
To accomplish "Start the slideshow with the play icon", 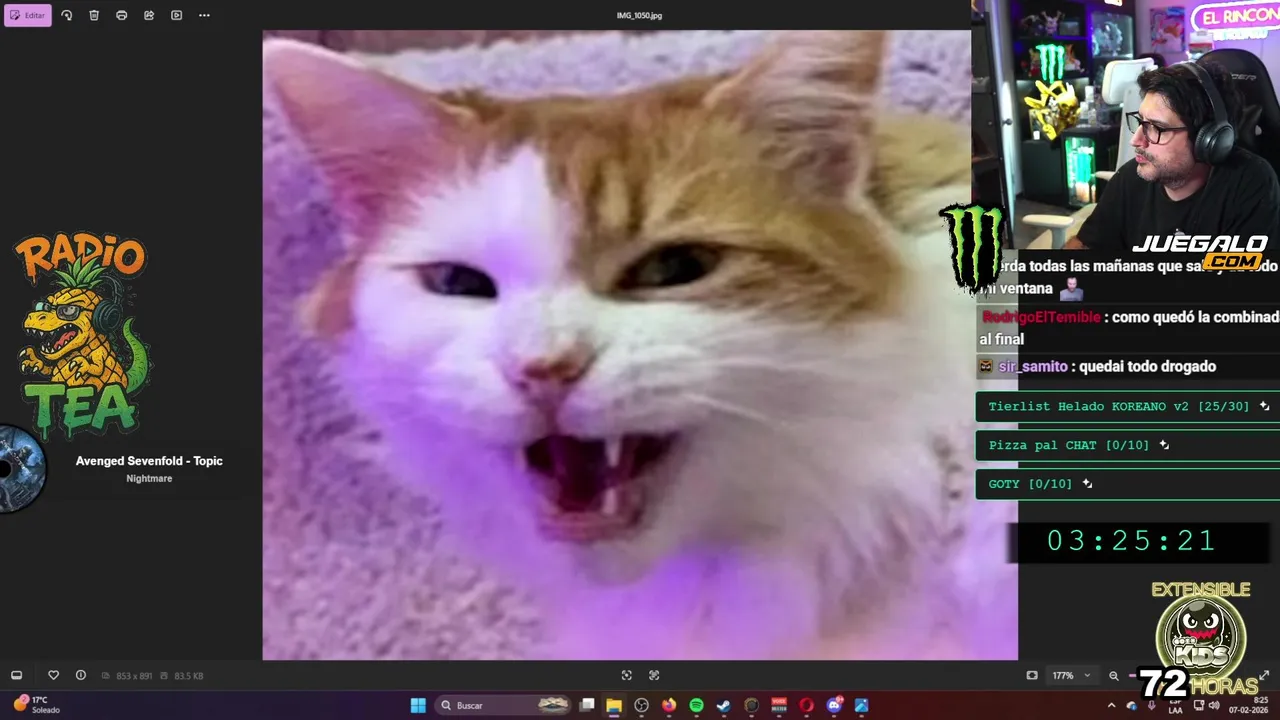I will (176, 15).
